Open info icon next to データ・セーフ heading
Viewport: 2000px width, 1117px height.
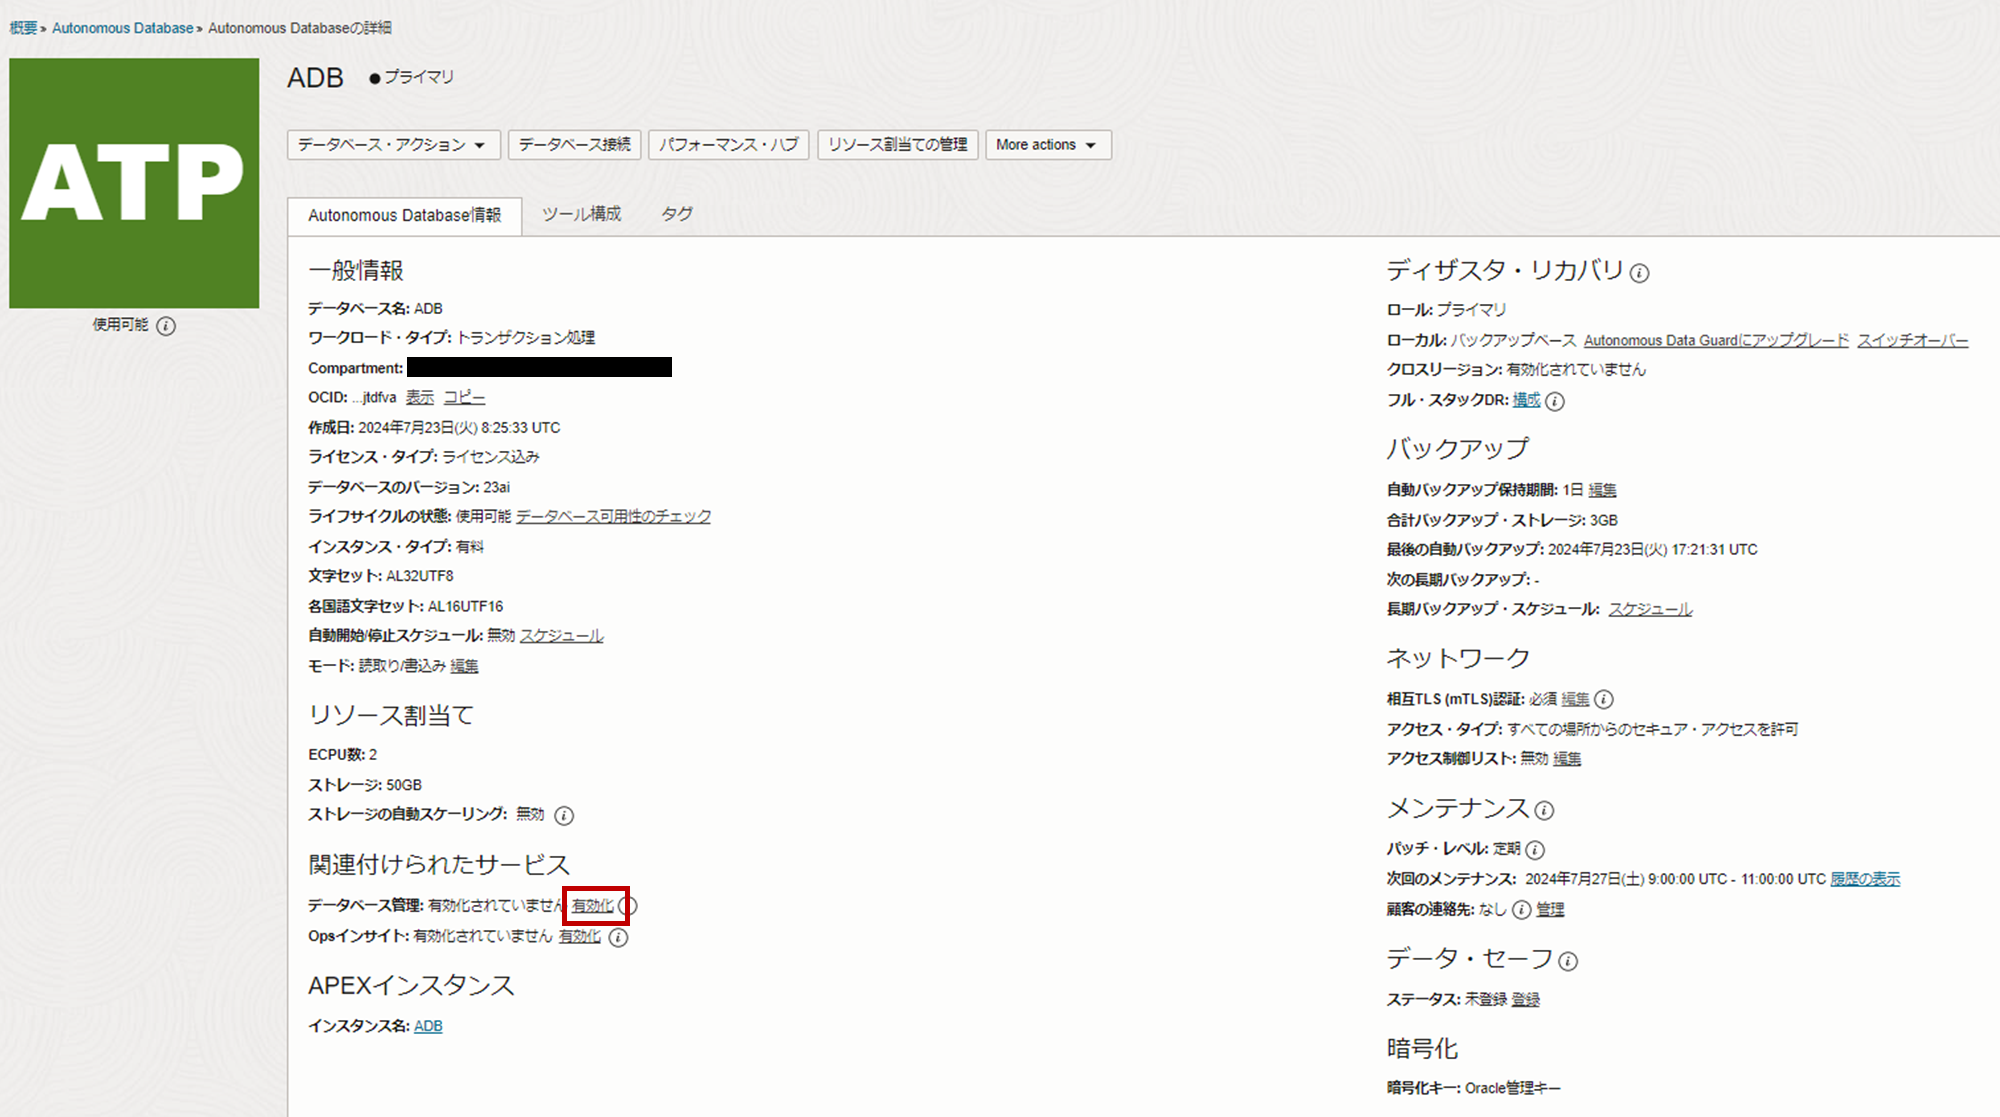1568,961
